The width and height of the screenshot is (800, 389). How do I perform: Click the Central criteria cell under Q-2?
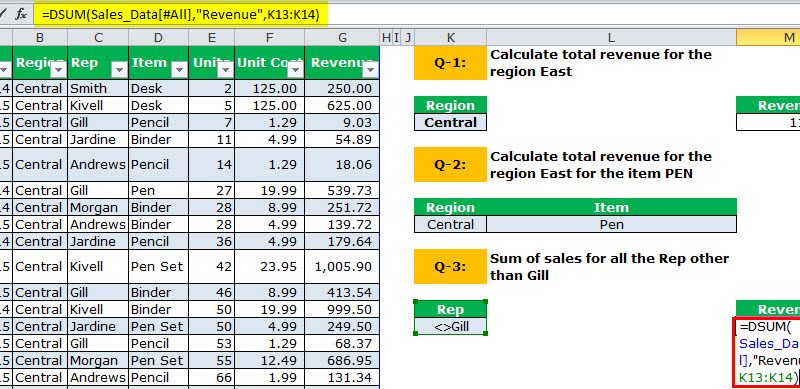[450, 224]
